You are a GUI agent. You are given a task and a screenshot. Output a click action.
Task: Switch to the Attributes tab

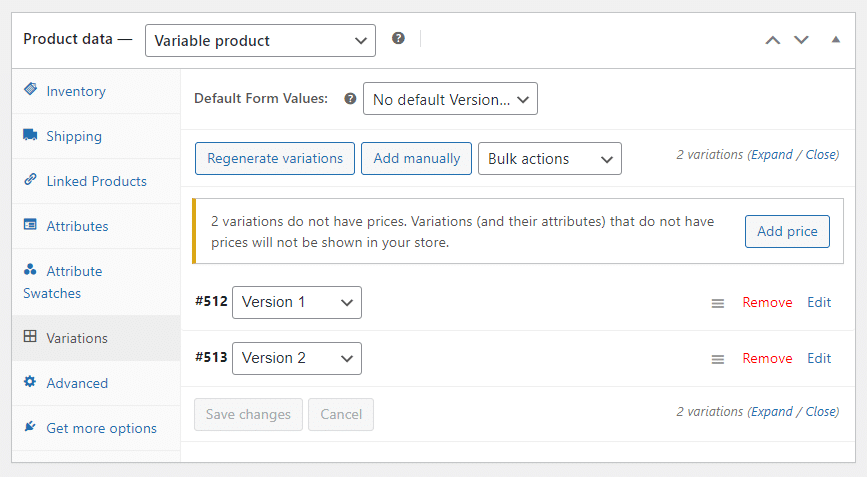coord(96,226)
